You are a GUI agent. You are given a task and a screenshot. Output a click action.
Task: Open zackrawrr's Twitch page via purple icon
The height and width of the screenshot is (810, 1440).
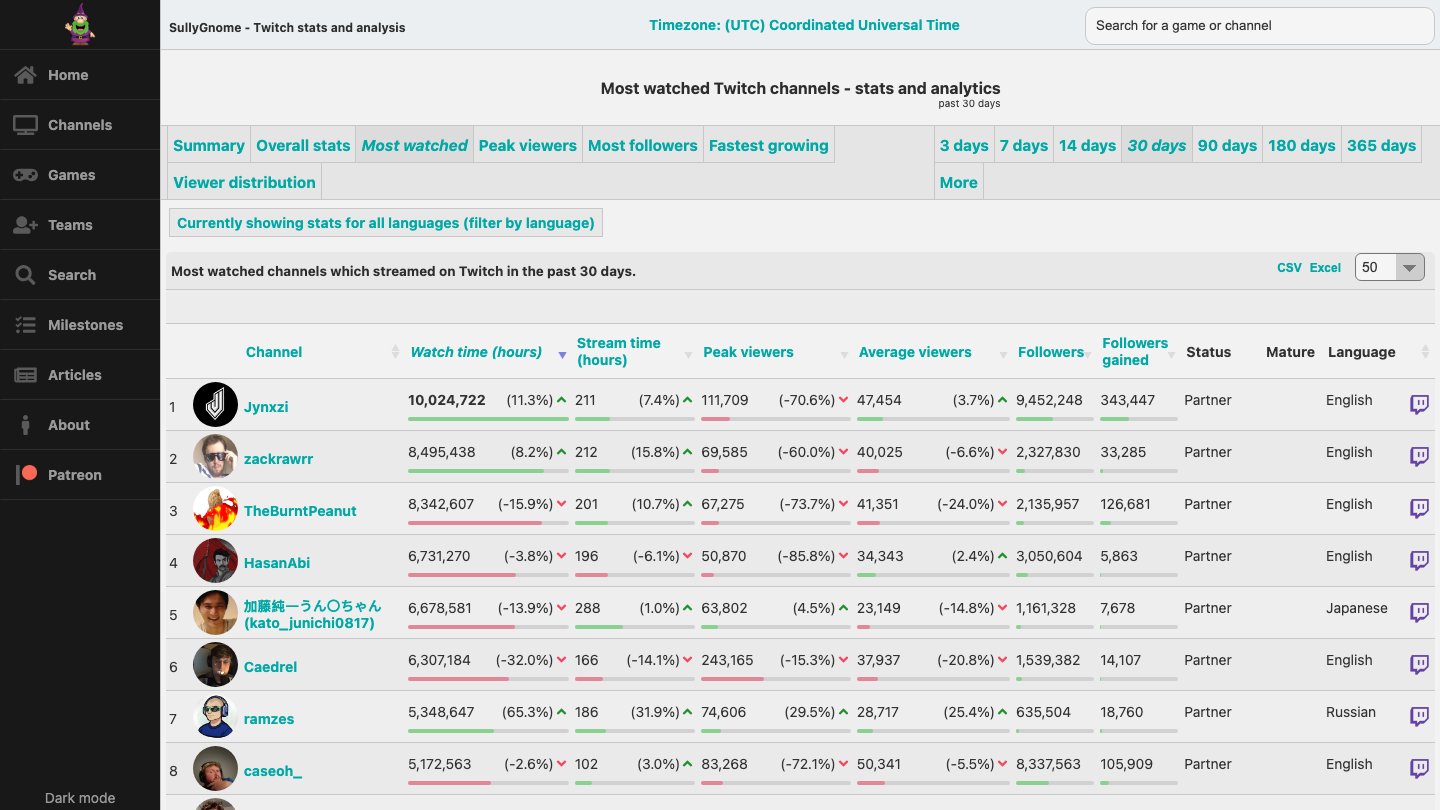click(x=1419, y=456)
